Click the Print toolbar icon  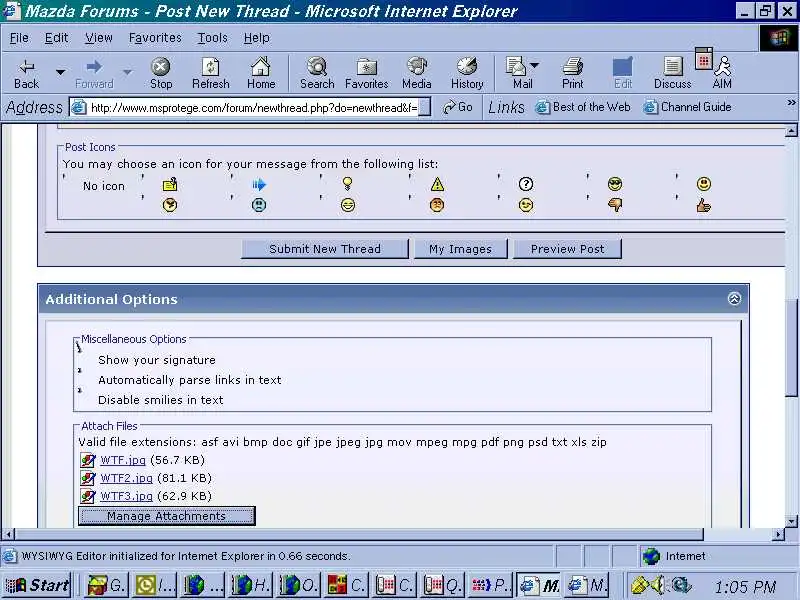pyautogui.click(x=572, y=72)
